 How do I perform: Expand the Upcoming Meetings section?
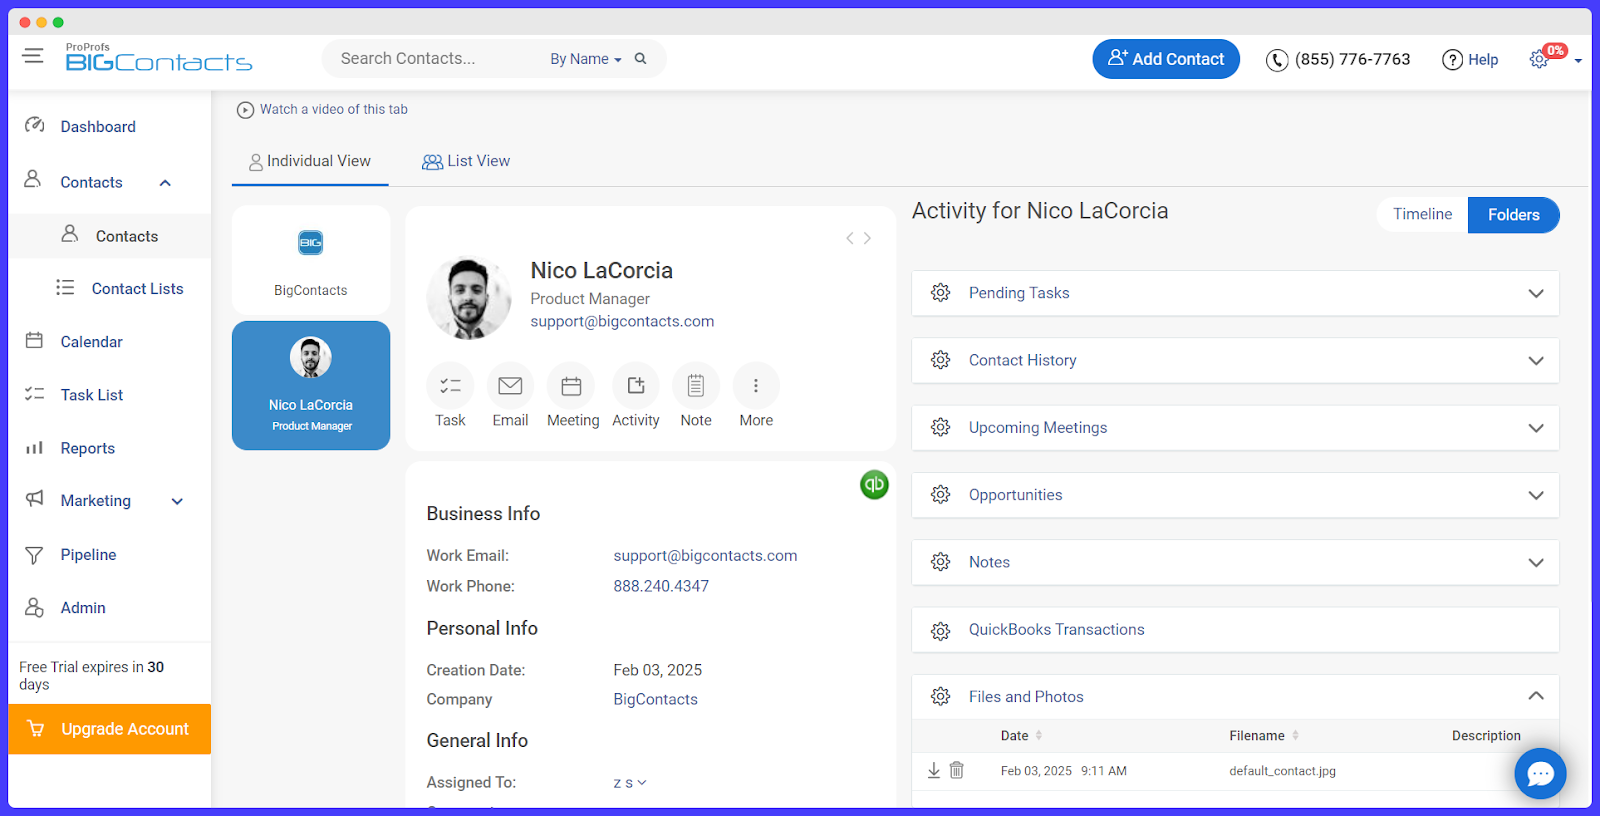click(x=1536, y=428)
